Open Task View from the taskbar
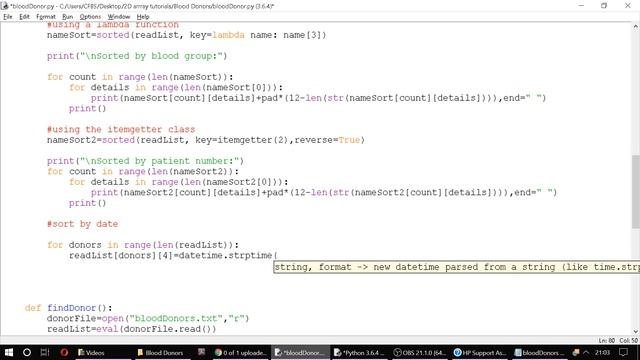 point(45,352)
